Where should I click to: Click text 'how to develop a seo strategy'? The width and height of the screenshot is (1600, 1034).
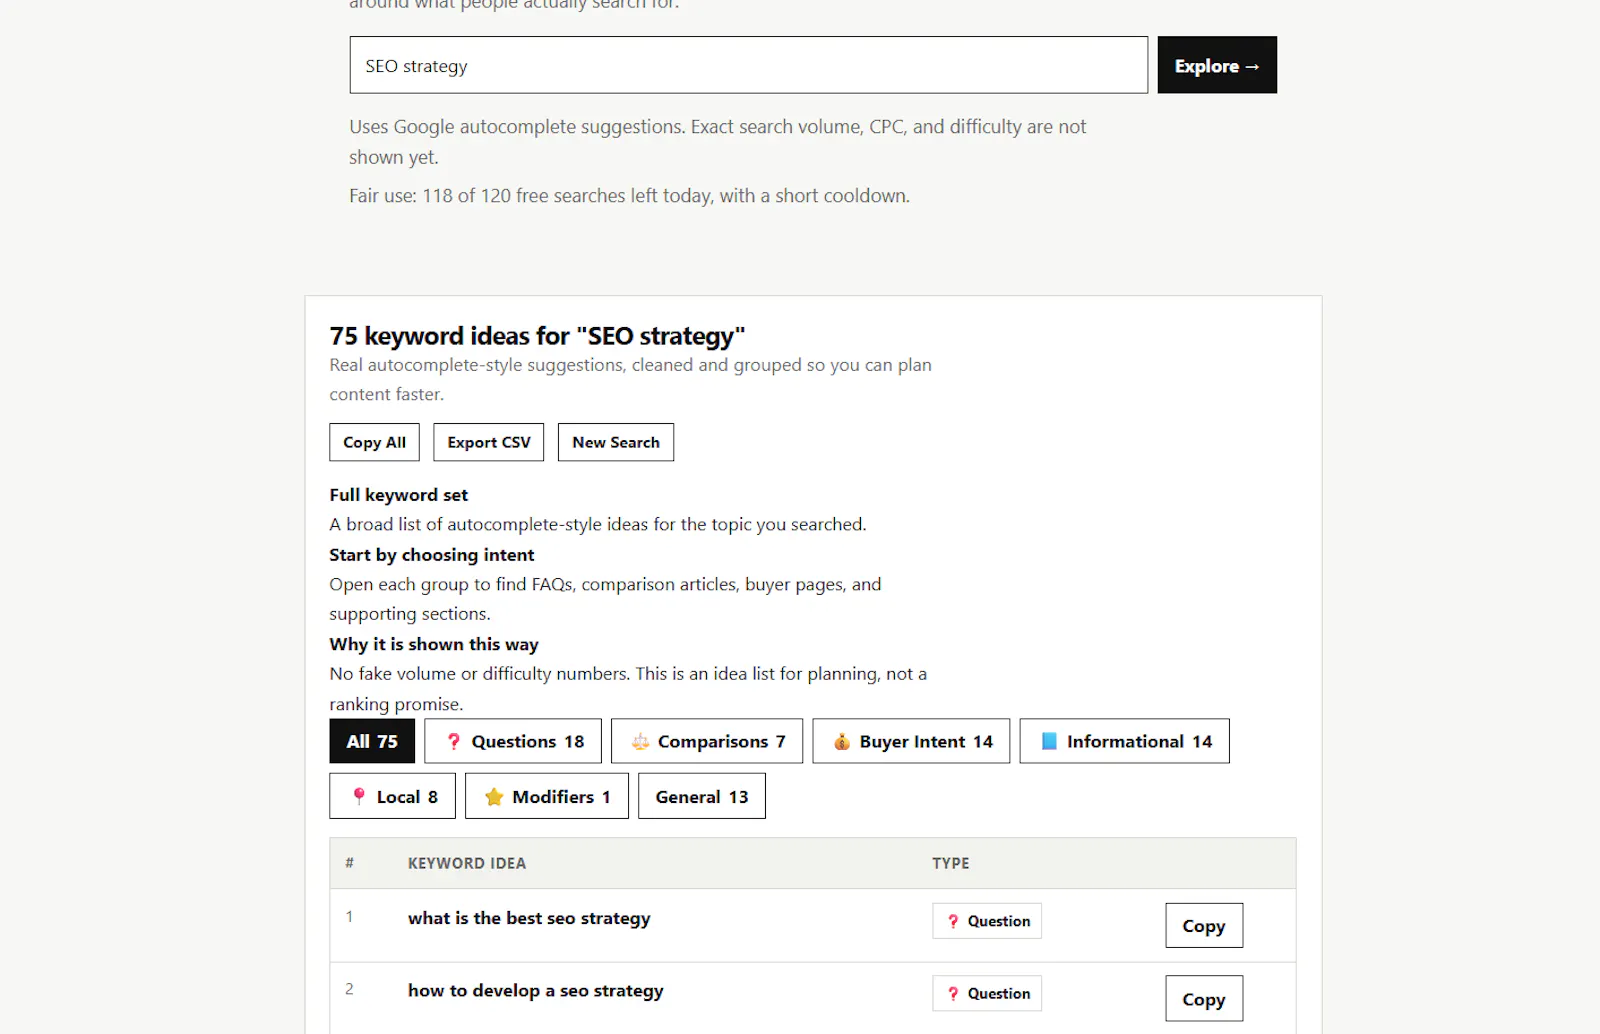[536, 991]
